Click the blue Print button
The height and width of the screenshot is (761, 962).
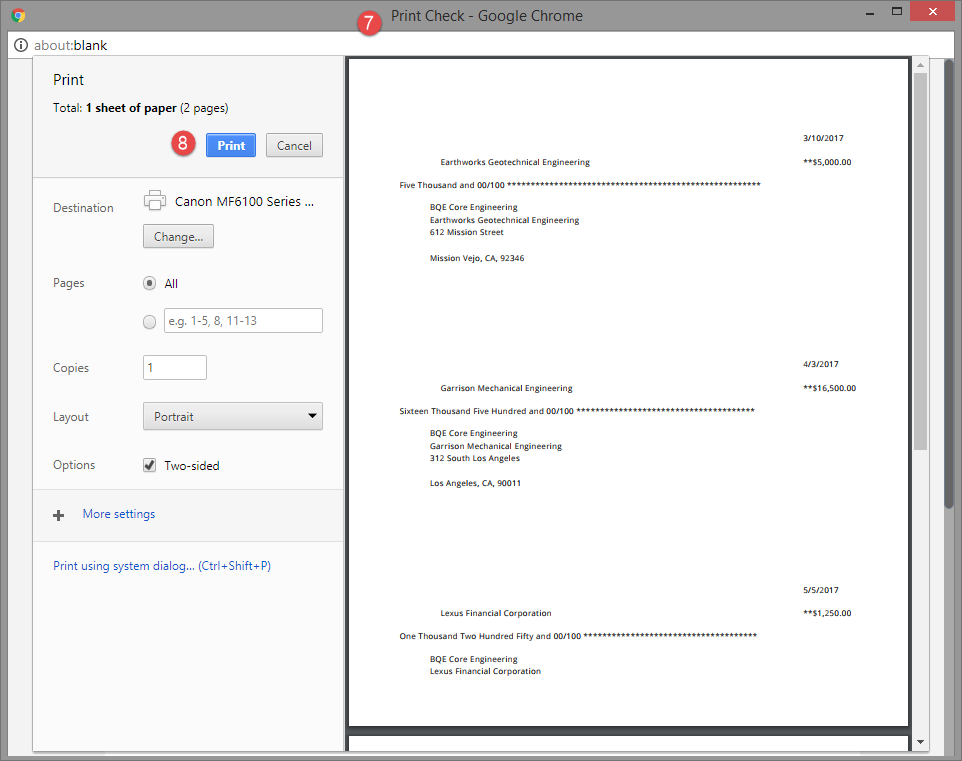pyautogui.click(x=230, y=145)
